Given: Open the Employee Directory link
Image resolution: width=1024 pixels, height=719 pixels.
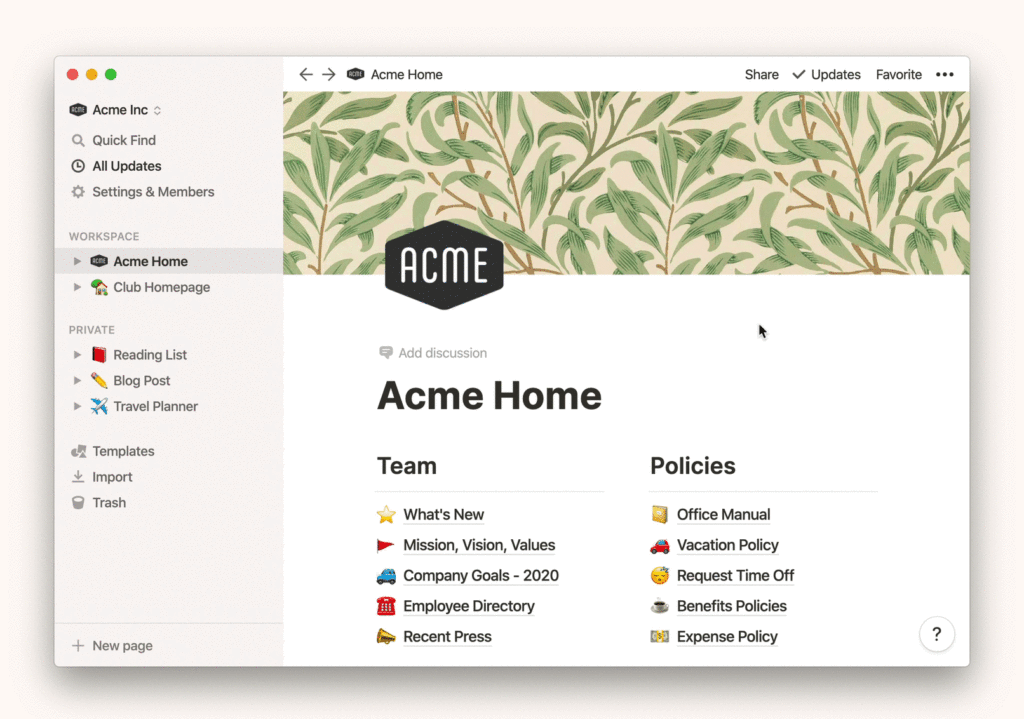Looking at the screenshot, I should (x=469, y=606).
